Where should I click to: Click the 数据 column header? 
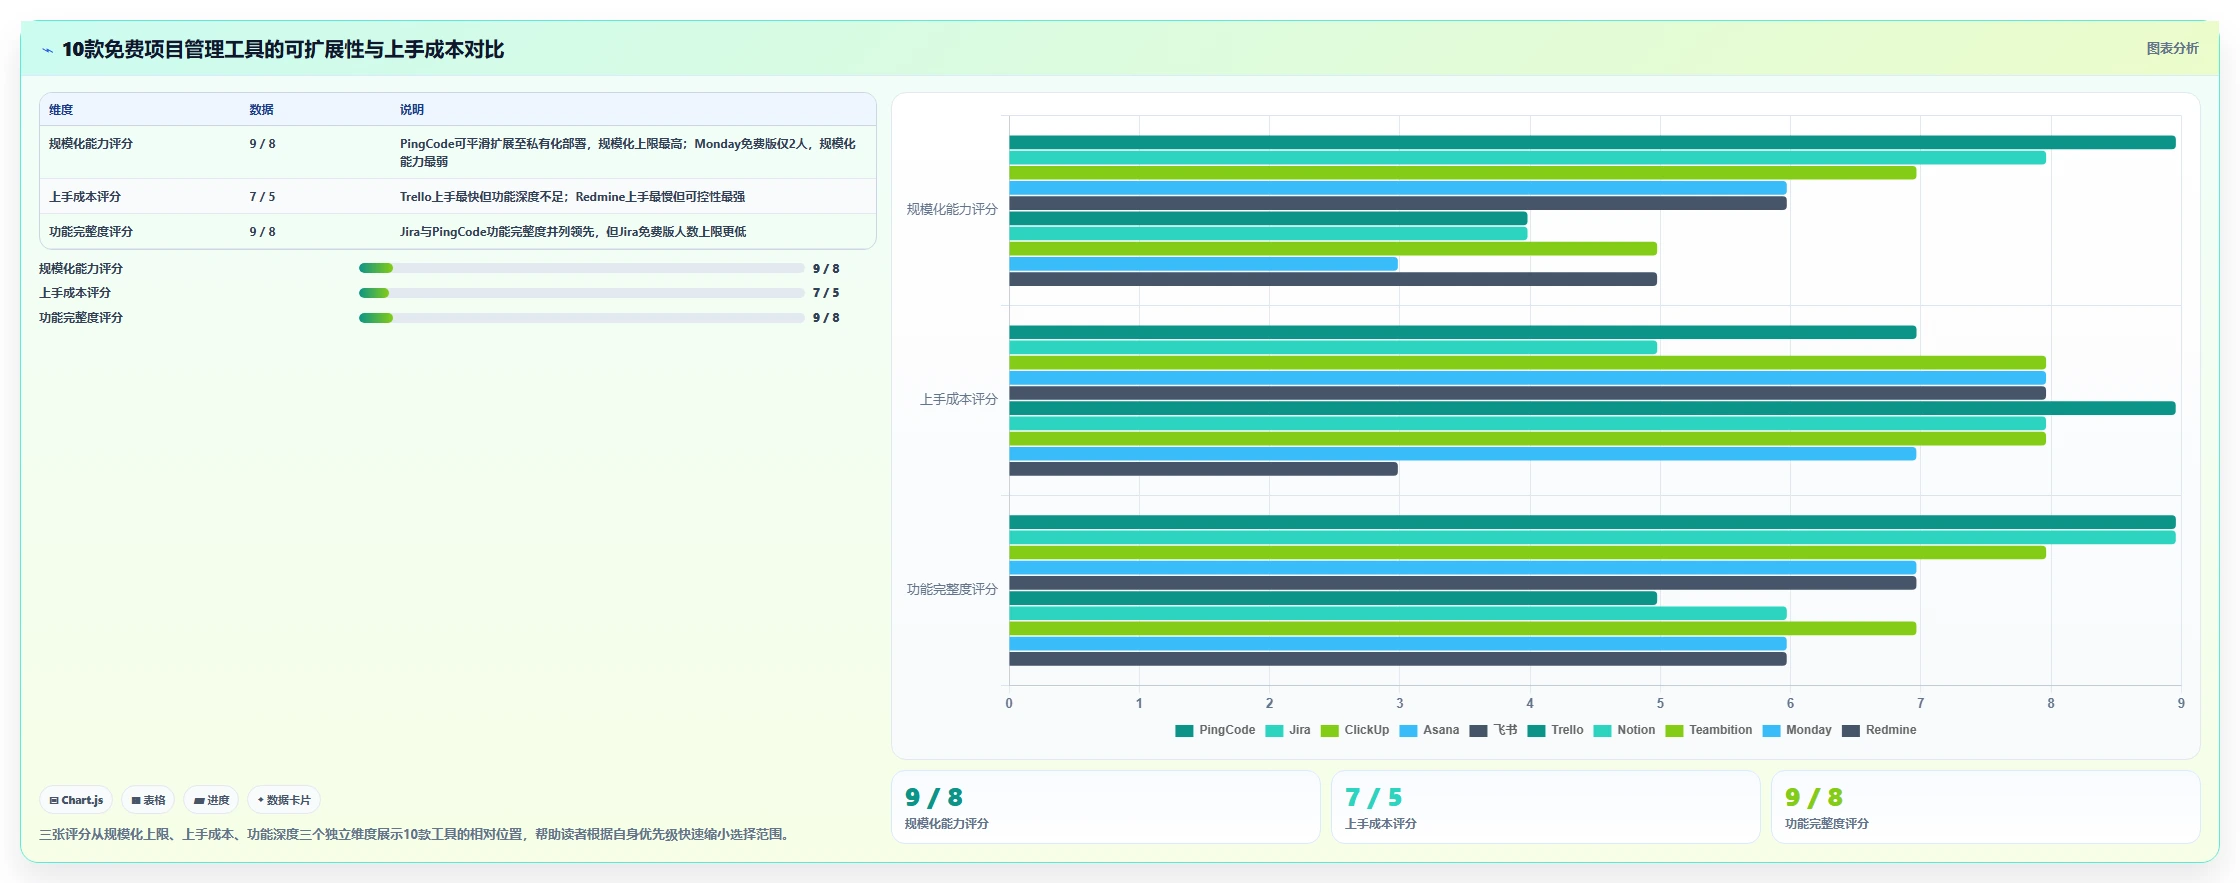point(262,110)
